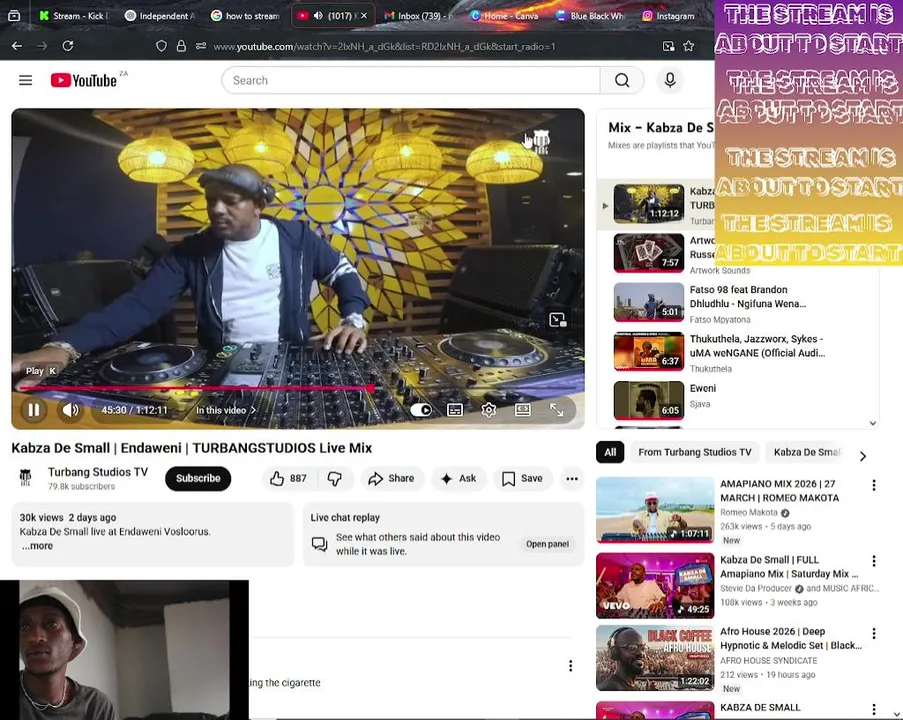Reload the YouTube page

67,46
